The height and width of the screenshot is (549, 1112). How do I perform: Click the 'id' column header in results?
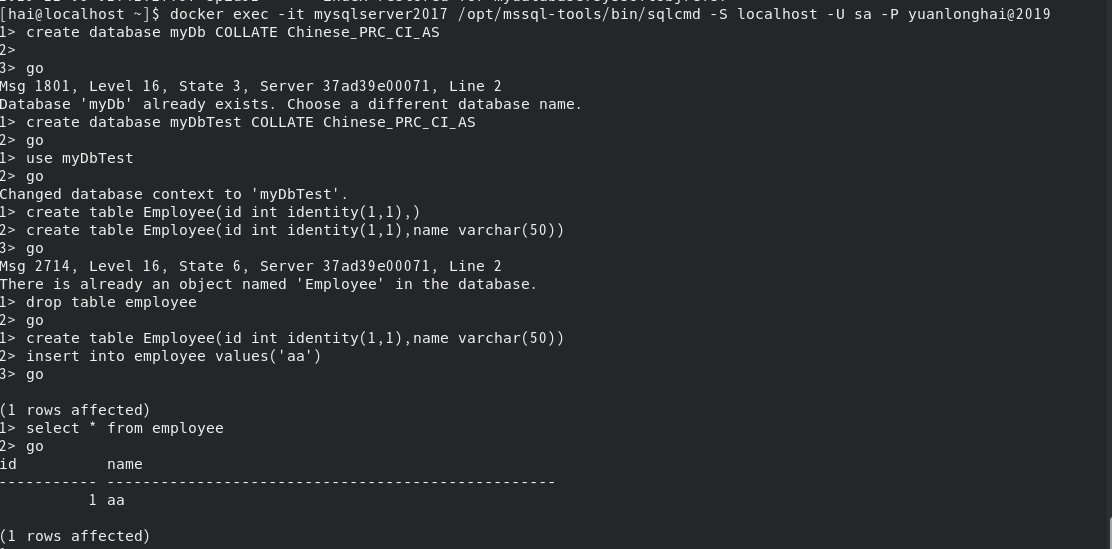(8, 464)
